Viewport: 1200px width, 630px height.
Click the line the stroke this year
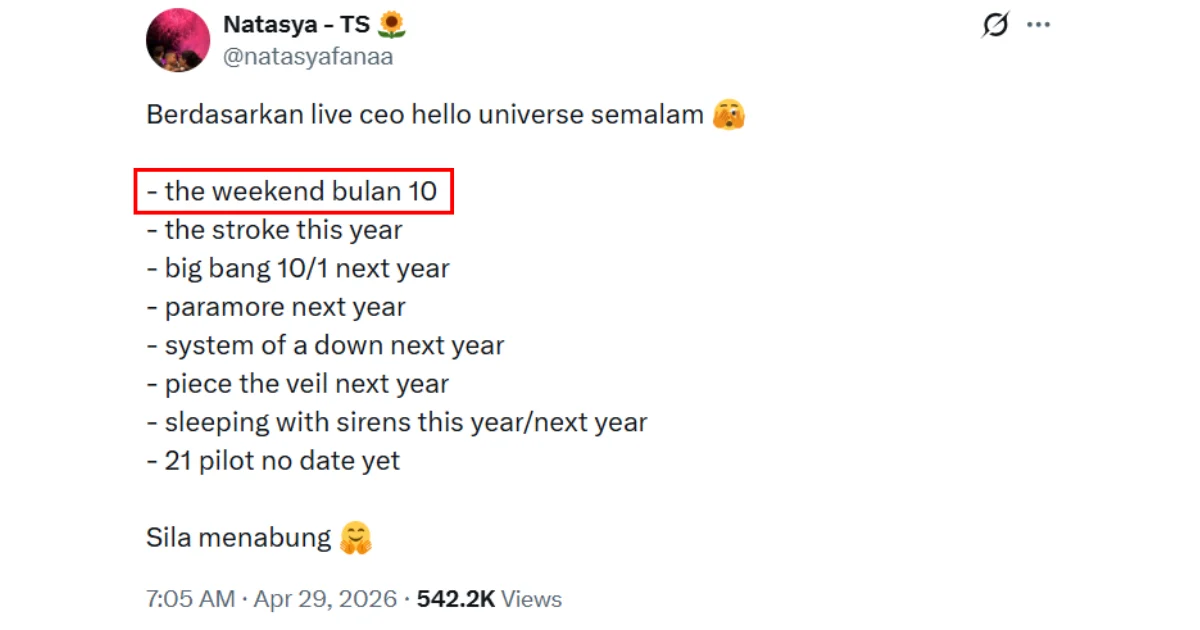(x=275, y=230)
